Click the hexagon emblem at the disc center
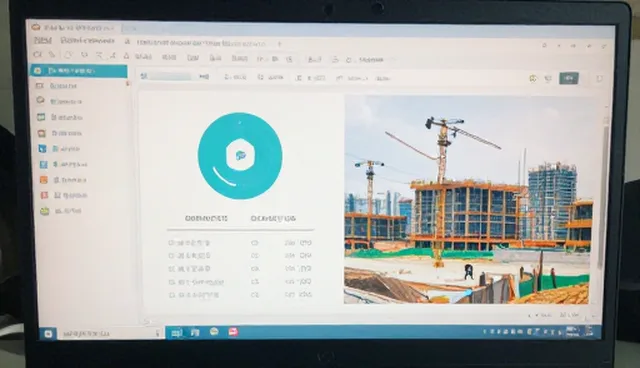The image size is (640, 368). (240, 155)
